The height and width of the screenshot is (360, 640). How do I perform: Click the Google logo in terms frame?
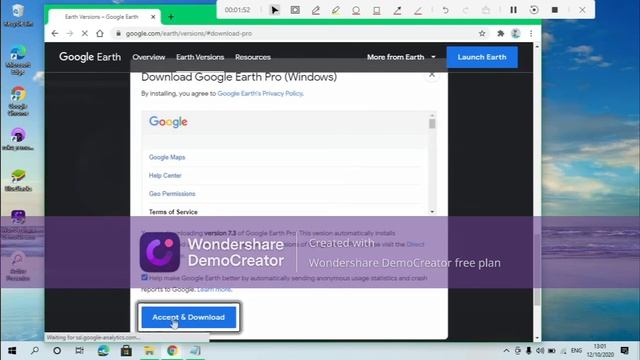(x=168, y=122)
